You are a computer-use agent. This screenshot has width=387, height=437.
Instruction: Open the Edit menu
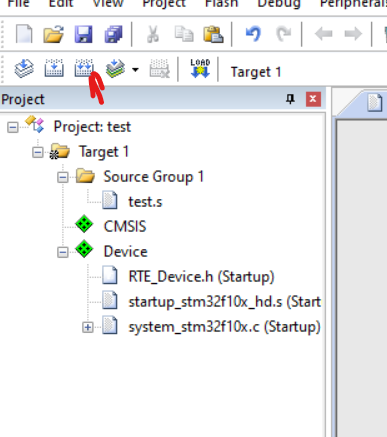point(61,4)
